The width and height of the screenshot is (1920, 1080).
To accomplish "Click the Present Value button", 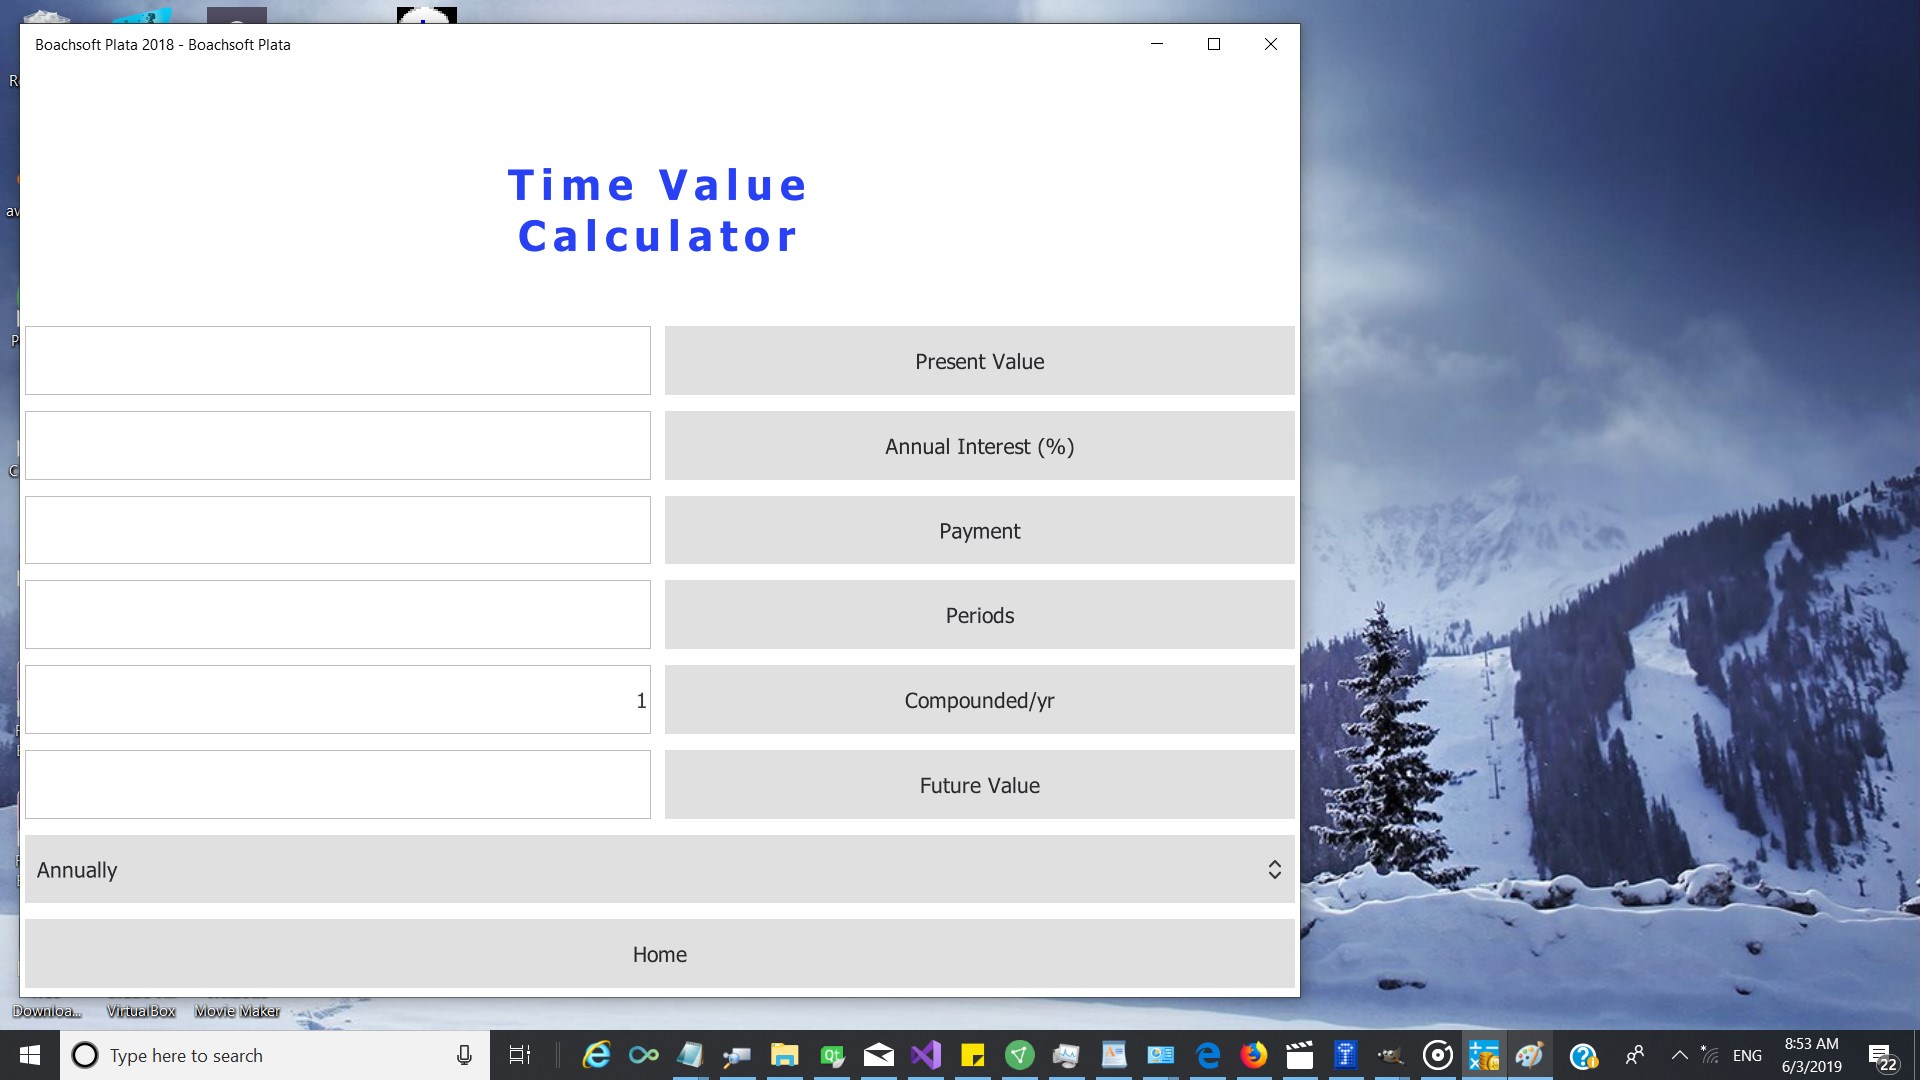I will tap(979, 361).
